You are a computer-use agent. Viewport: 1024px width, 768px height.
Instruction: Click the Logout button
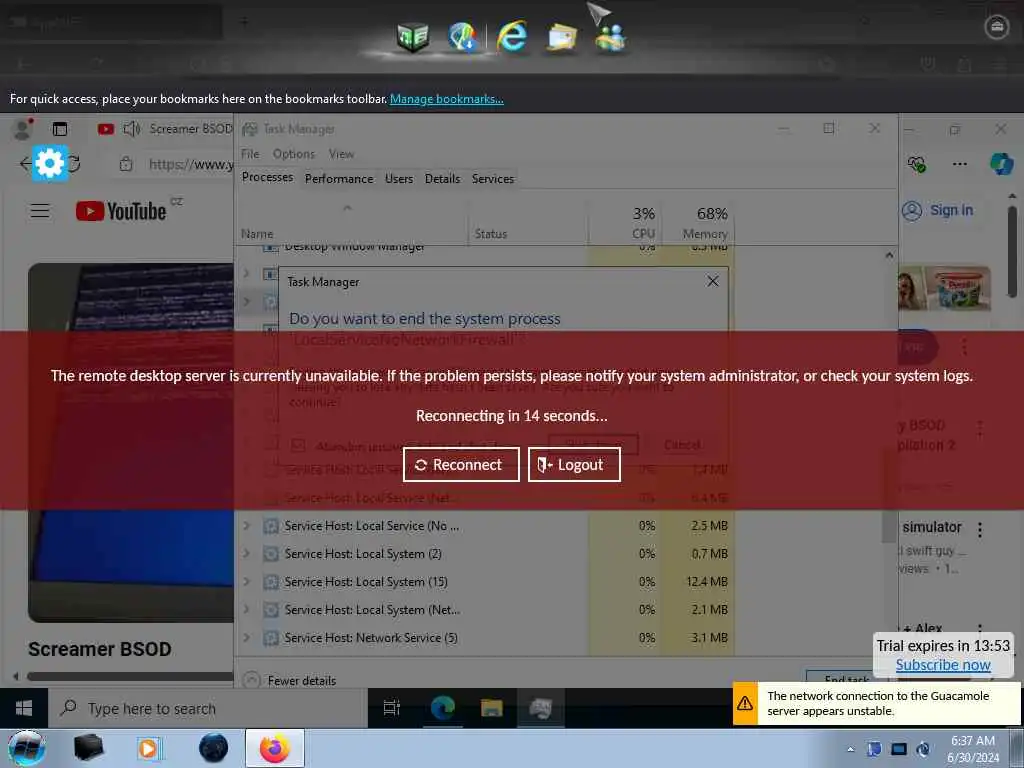point(574,464)
